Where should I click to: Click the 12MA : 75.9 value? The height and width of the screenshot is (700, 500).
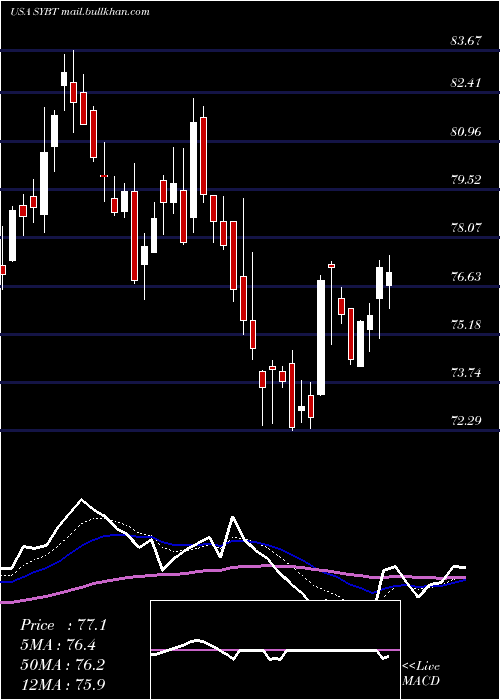pyautogui.click(x=62, y=684)
